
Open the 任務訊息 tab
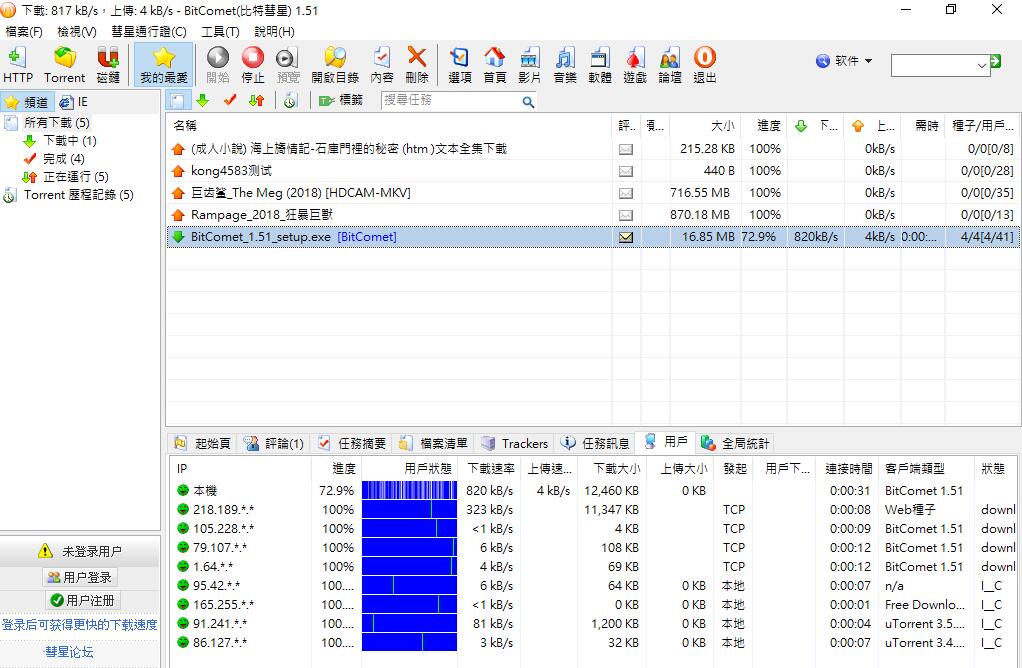coord(596,444)
